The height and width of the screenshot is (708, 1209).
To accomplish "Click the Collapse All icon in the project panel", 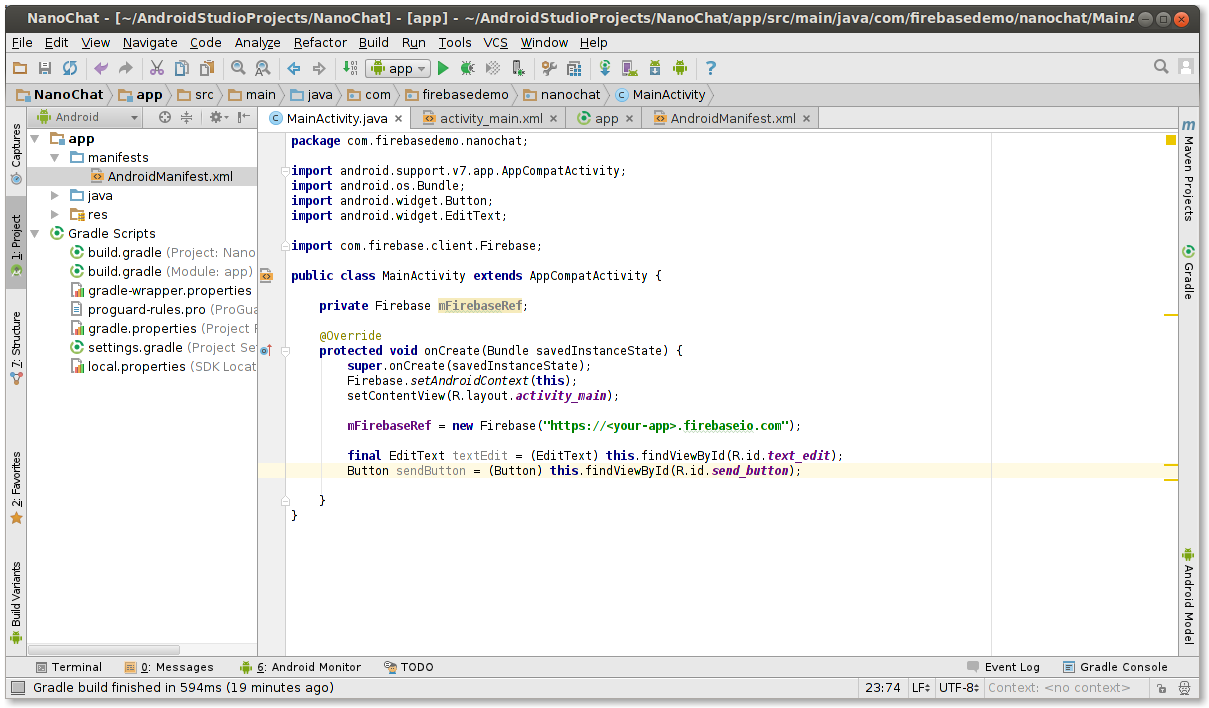I will pos(186,117).
